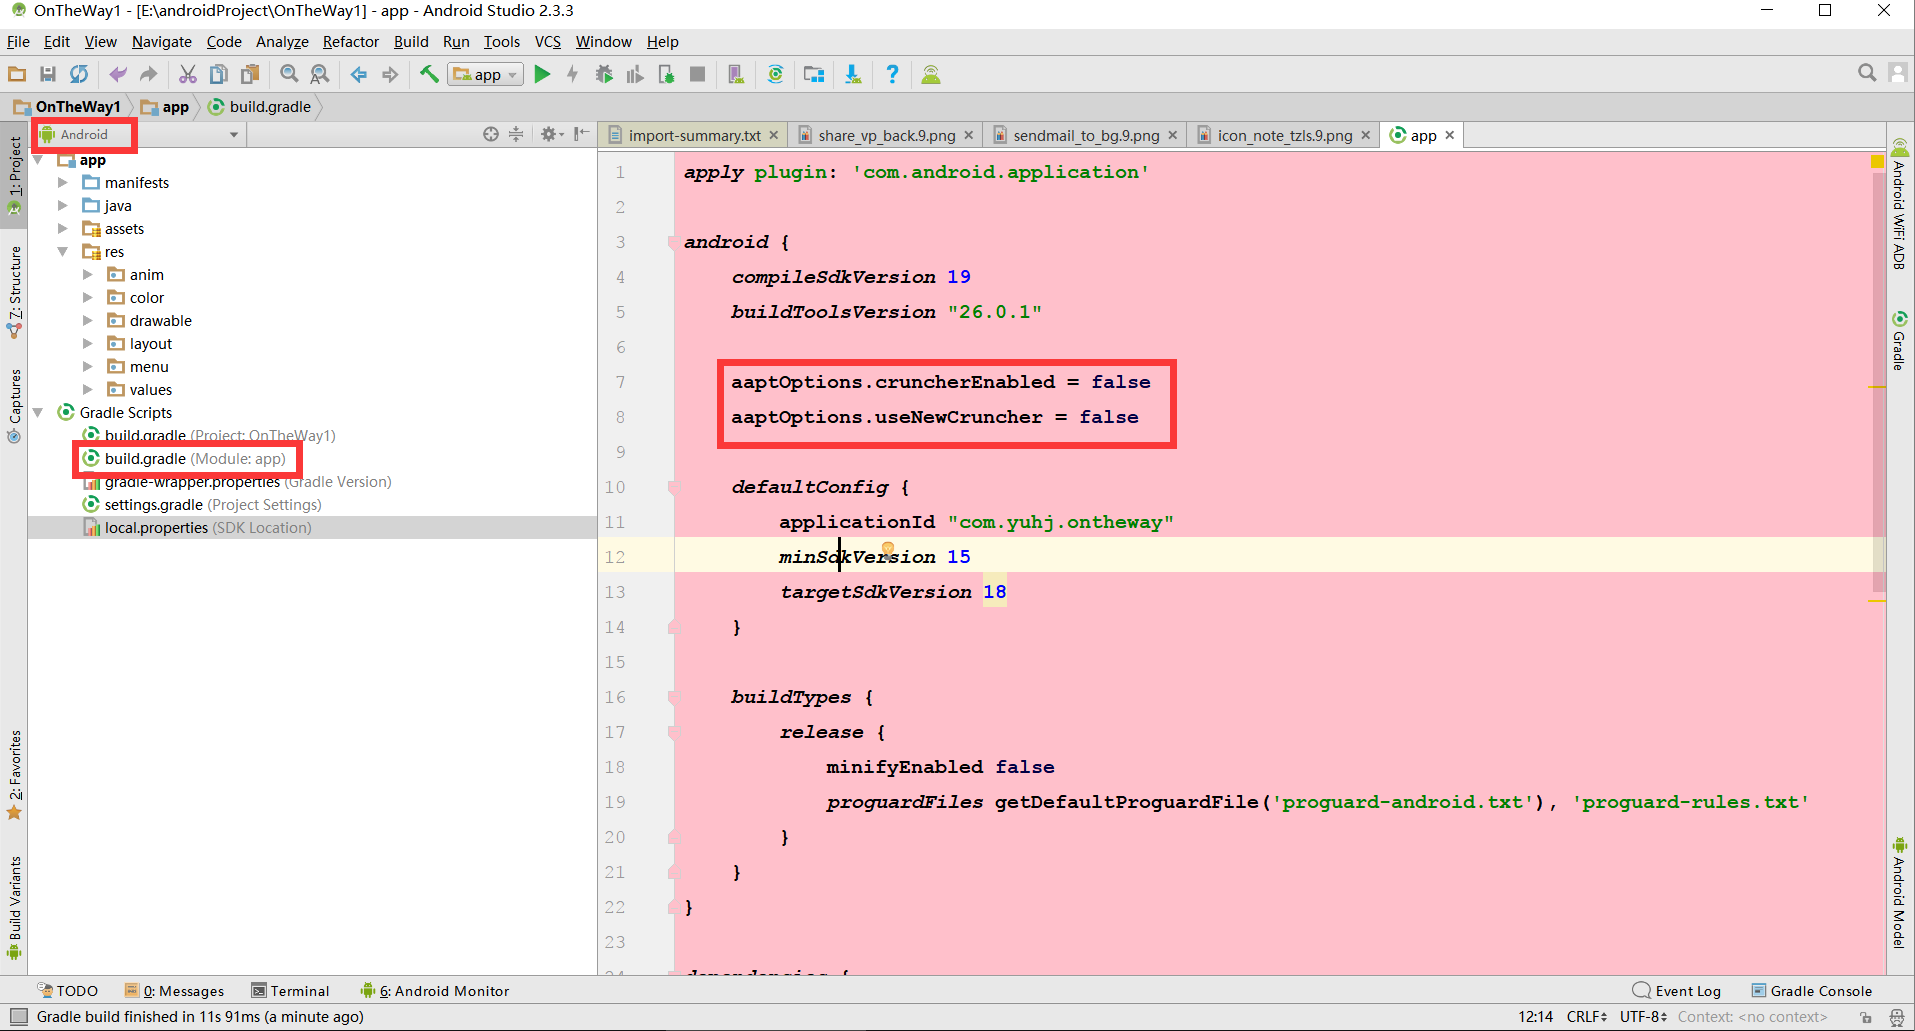The width and height of the screenshot is (1915, 1031).
Task: Open the Android project view dropdown
Action: [x=140, y=134]
